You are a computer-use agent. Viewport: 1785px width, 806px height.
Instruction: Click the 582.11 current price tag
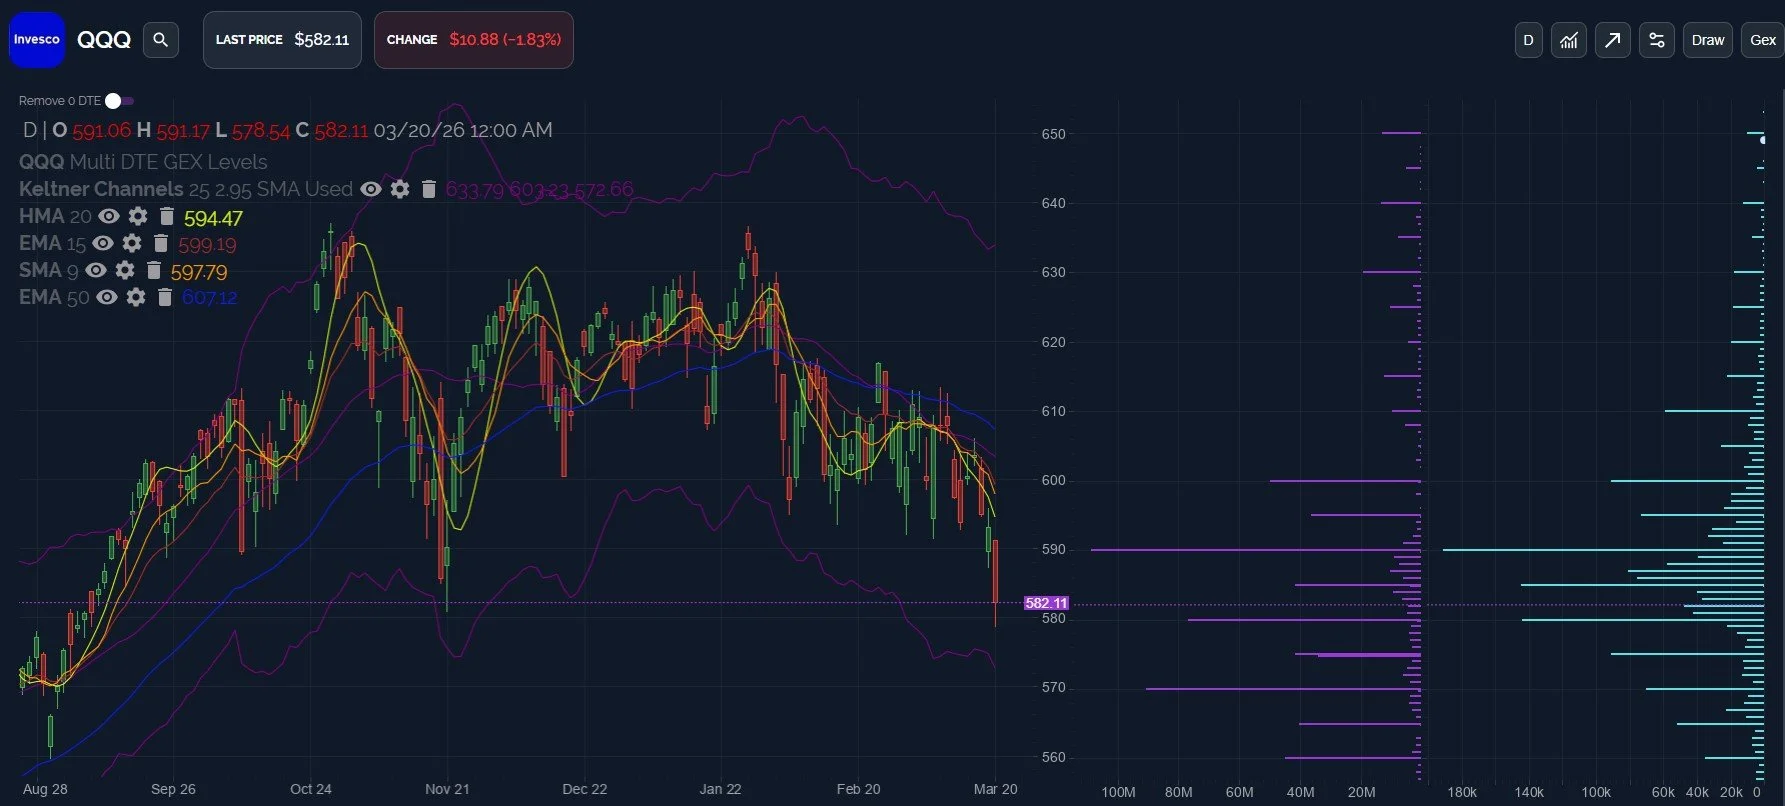tap(1046, 603)
